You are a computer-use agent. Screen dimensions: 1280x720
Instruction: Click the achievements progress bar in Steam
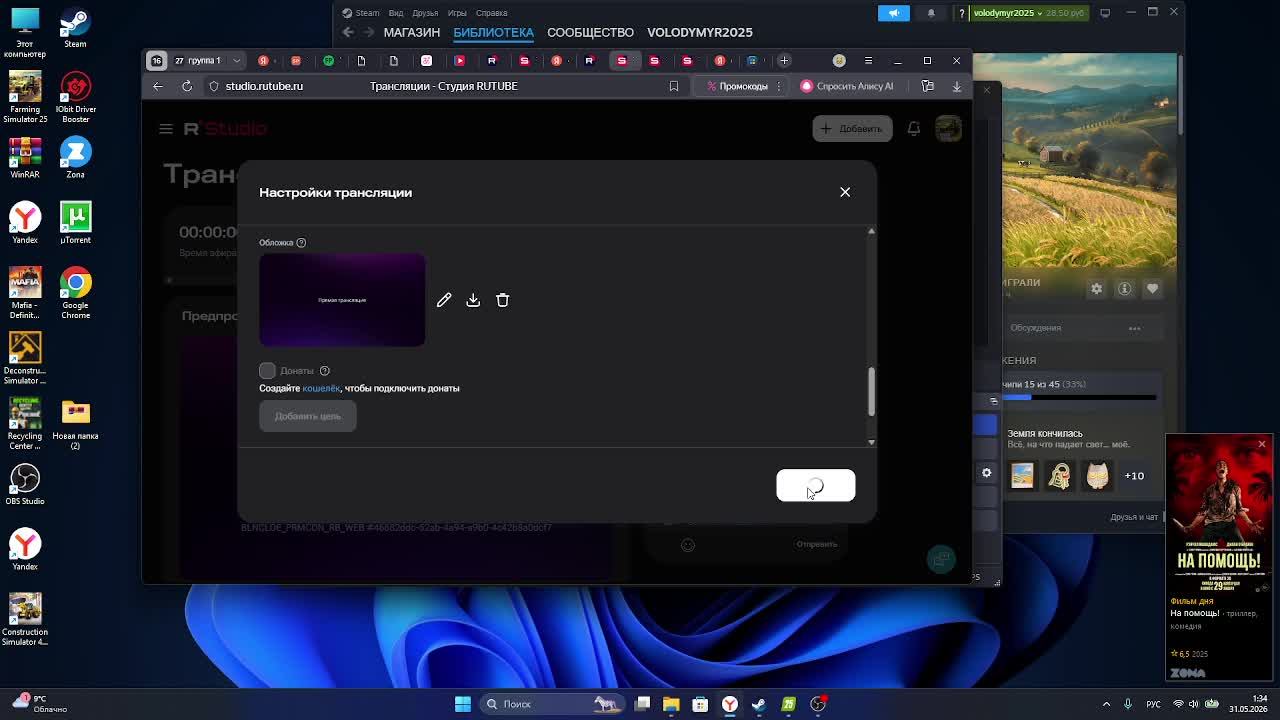click(1080, 398)
